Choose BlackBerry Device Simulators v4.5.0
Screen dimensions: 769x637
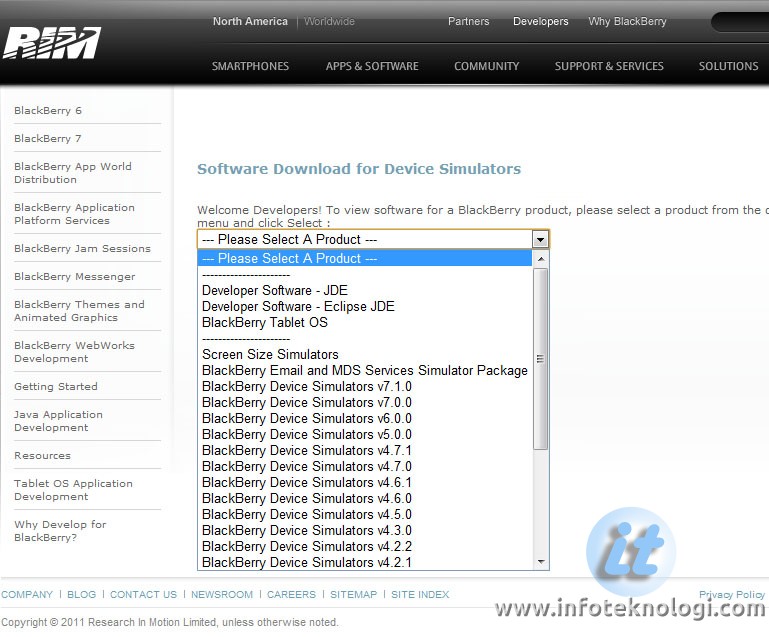(x=365, y=514)
